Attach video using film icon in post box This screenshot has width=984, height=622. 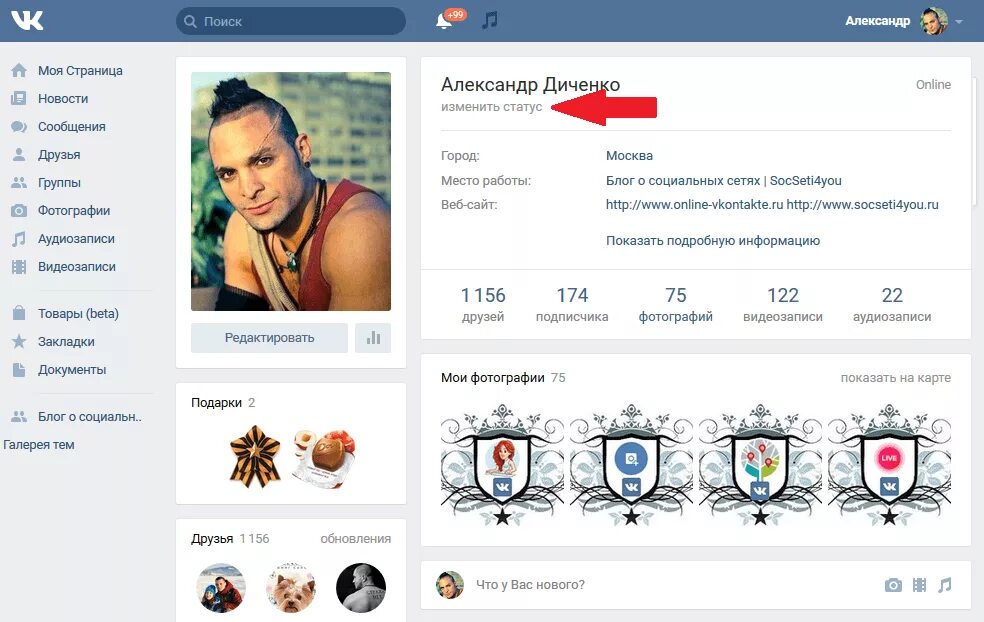[x=919, y=585]
